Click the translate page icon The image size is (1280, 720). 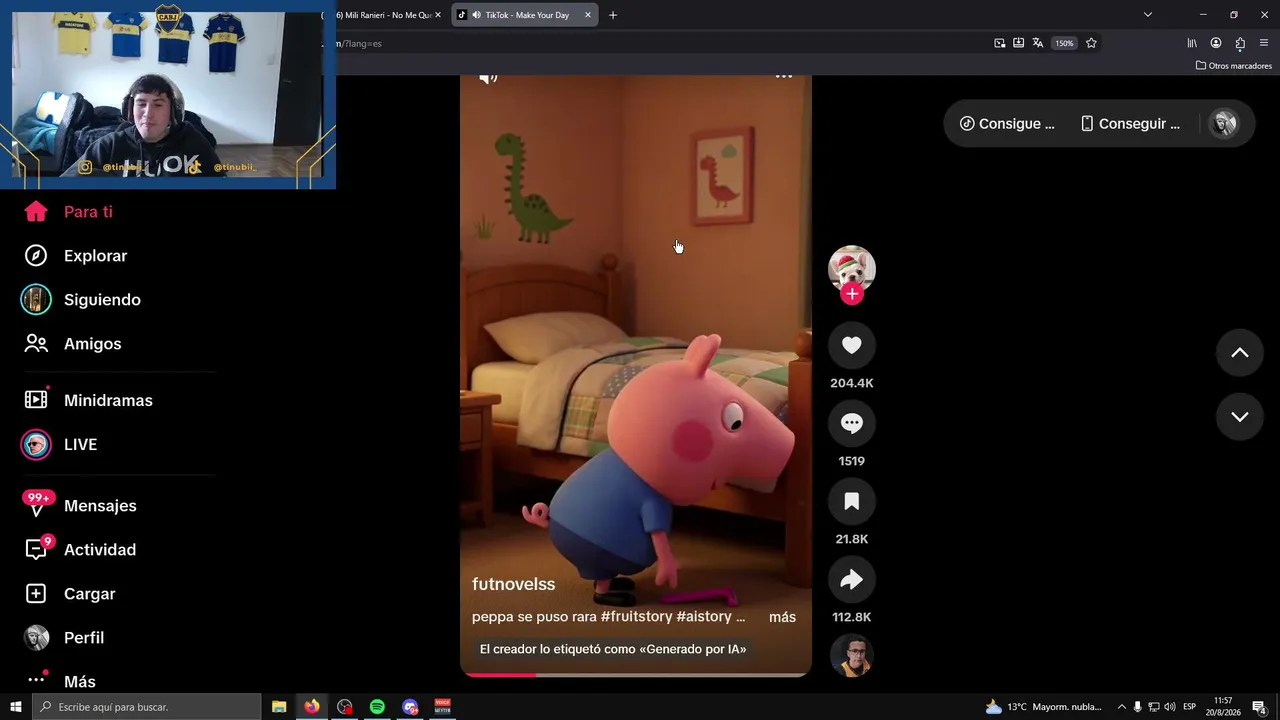point(1038,43)
